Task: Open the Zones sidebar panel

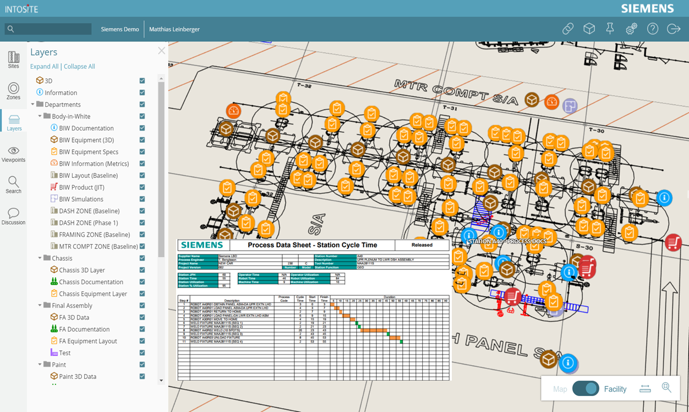Action: point(13,91)
